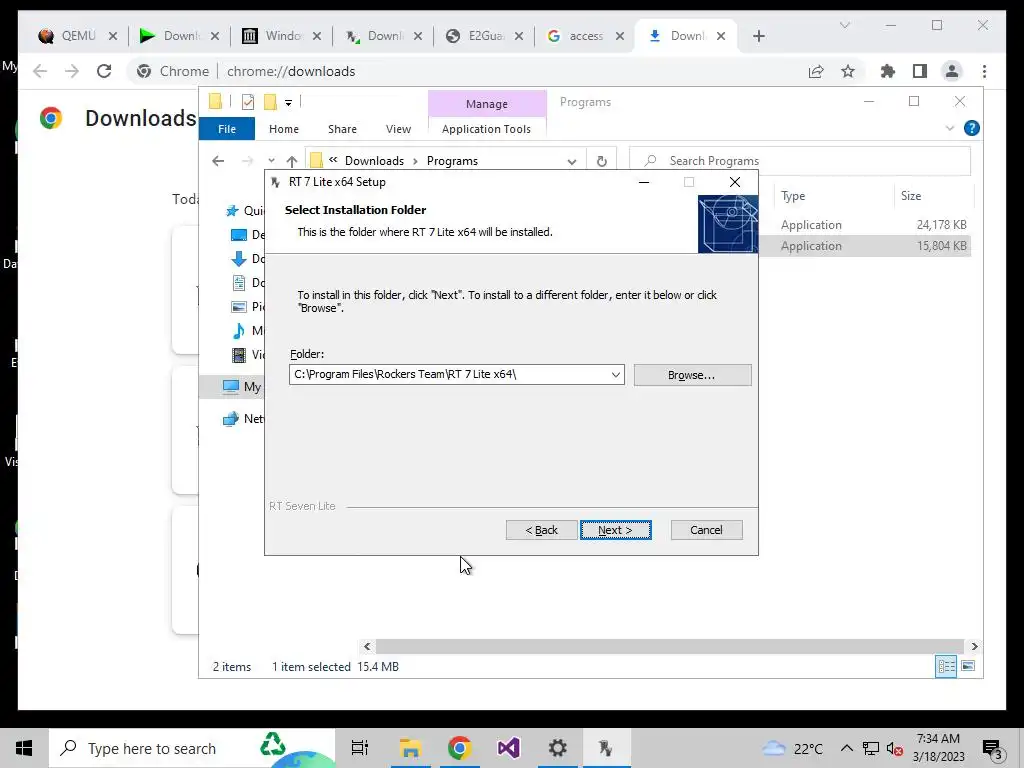Image resolution: width=1024 pixels, height=768 pixels.
Task: Go up one folder level in Explorer
Action: click(x=291, y=161)
